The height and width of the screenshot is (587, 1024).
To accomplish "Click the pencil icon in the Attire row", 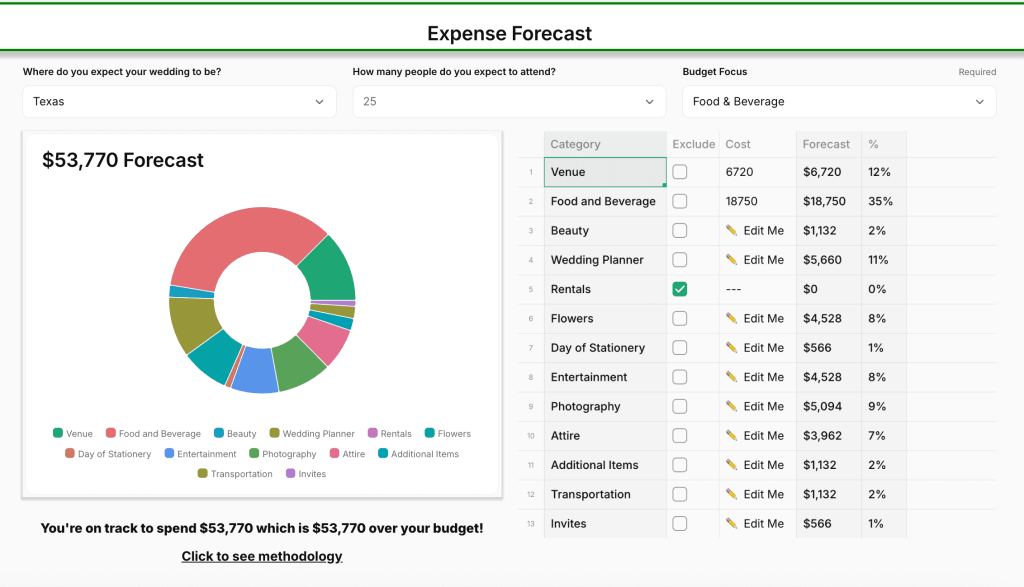I will (731, 436).
